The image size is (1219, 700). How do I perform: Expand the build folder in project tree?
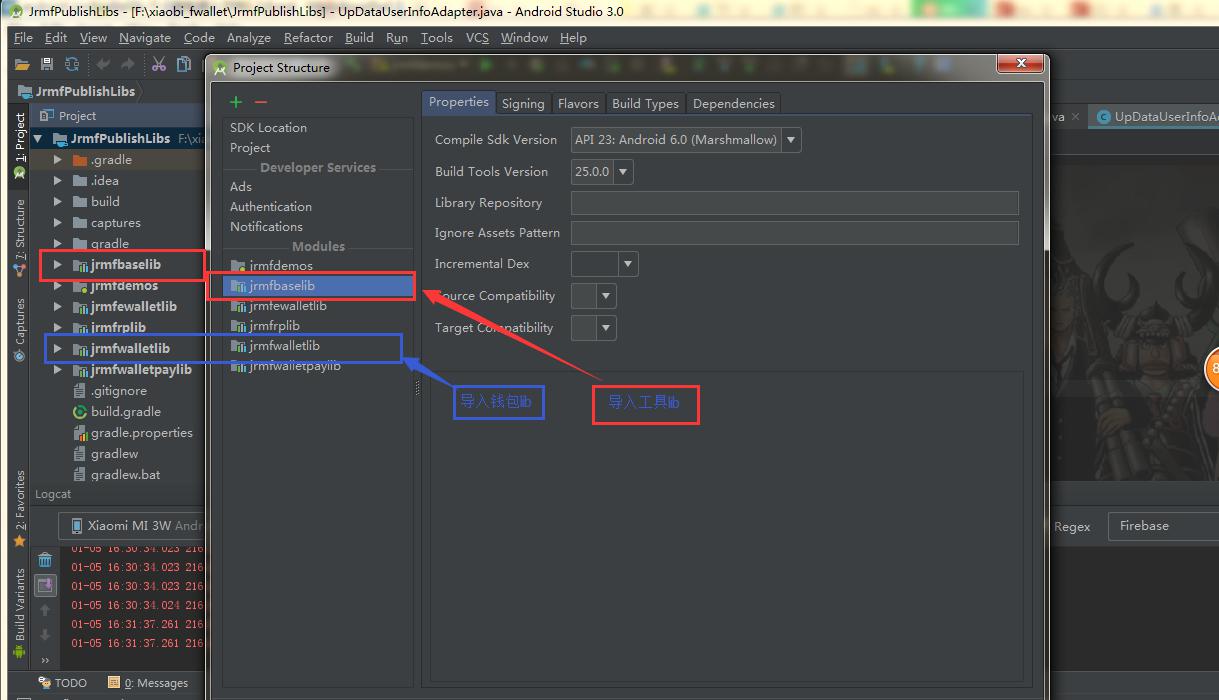coord(58,202)
